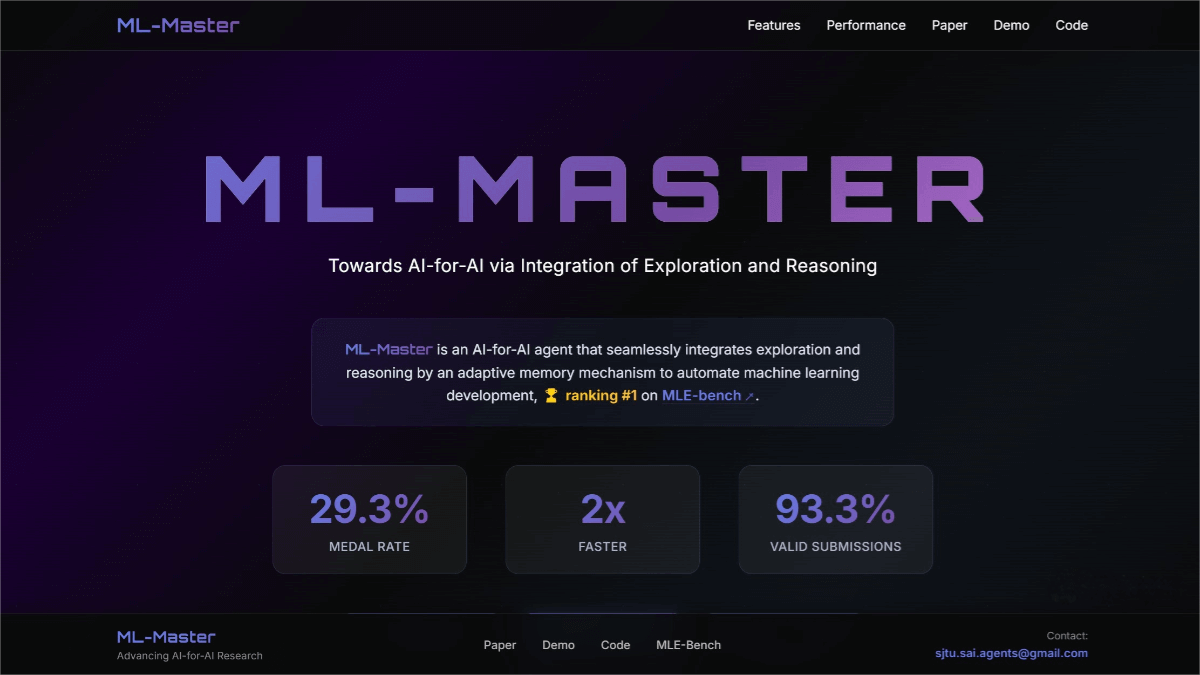Email sjtu.sai.agents@gmail.com via the contact link

tap(1010, 653)
